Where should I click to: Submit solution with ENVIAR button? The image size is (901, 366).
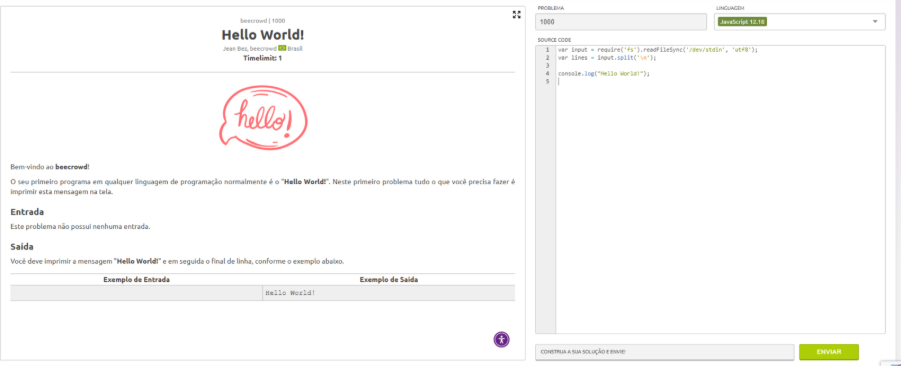829,352
